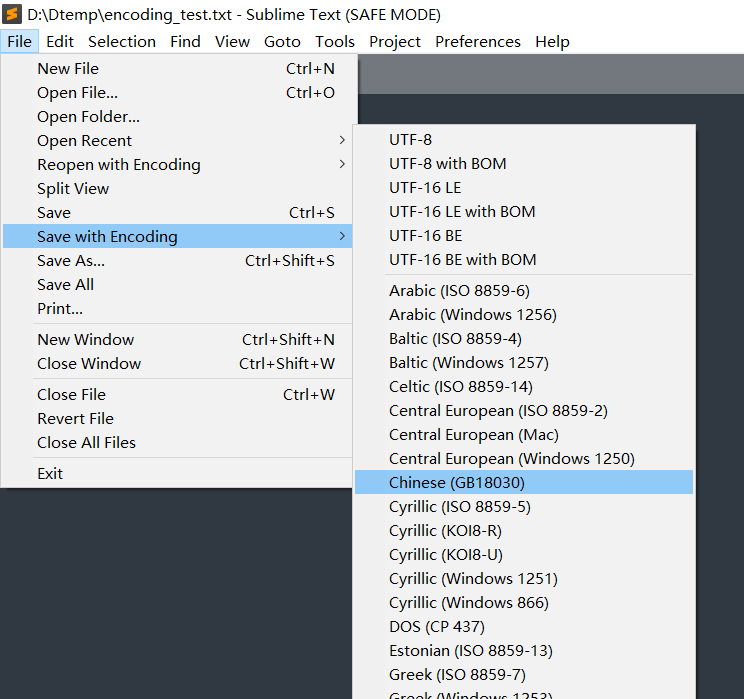This screenshot has height=699, width=744.
Task: Select Arabic (ISO 8859-6) encoding
Action: point(524,291)
